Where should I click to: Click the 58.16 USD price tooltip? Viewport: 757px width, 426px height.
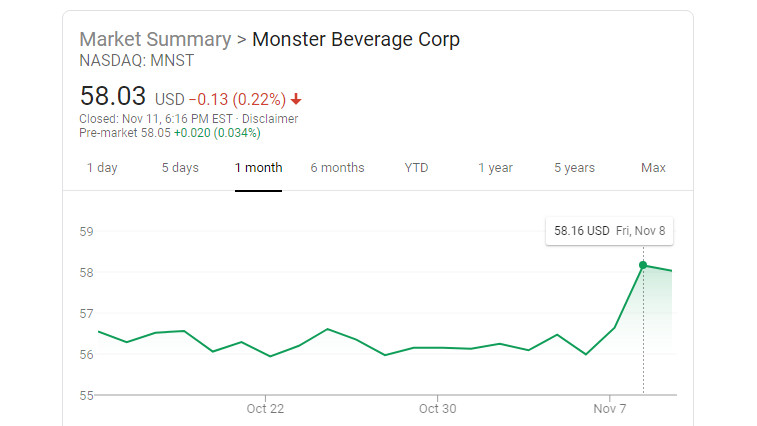click(609, 231)
